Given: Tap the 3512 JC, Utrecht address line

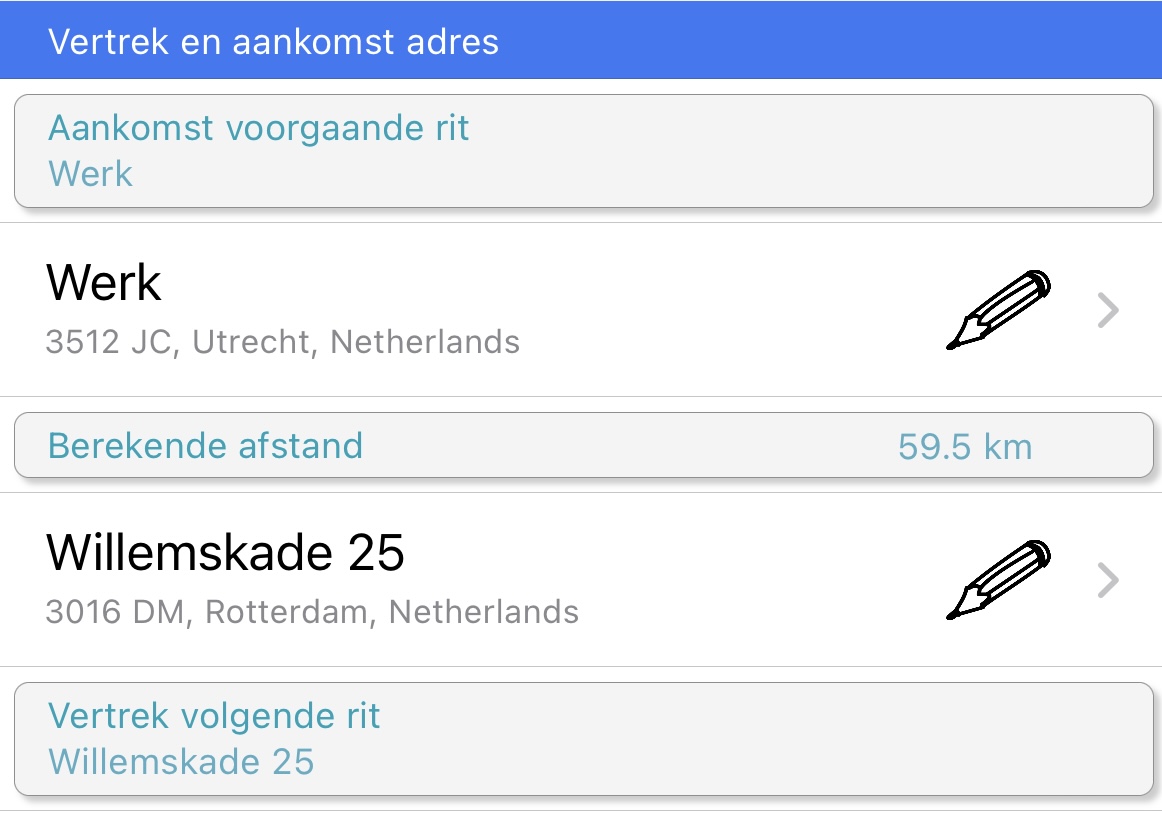Looking at the screenshot, I should point(282,342).
